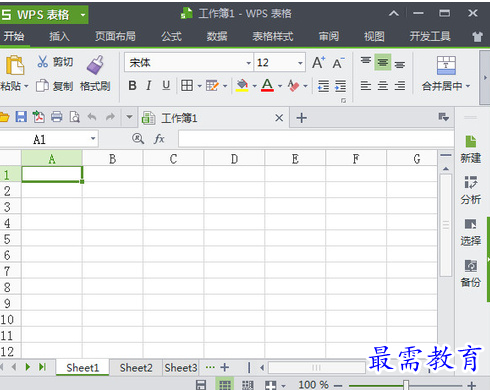
Task: Apply the borders icon
Action: pos(187,86)
